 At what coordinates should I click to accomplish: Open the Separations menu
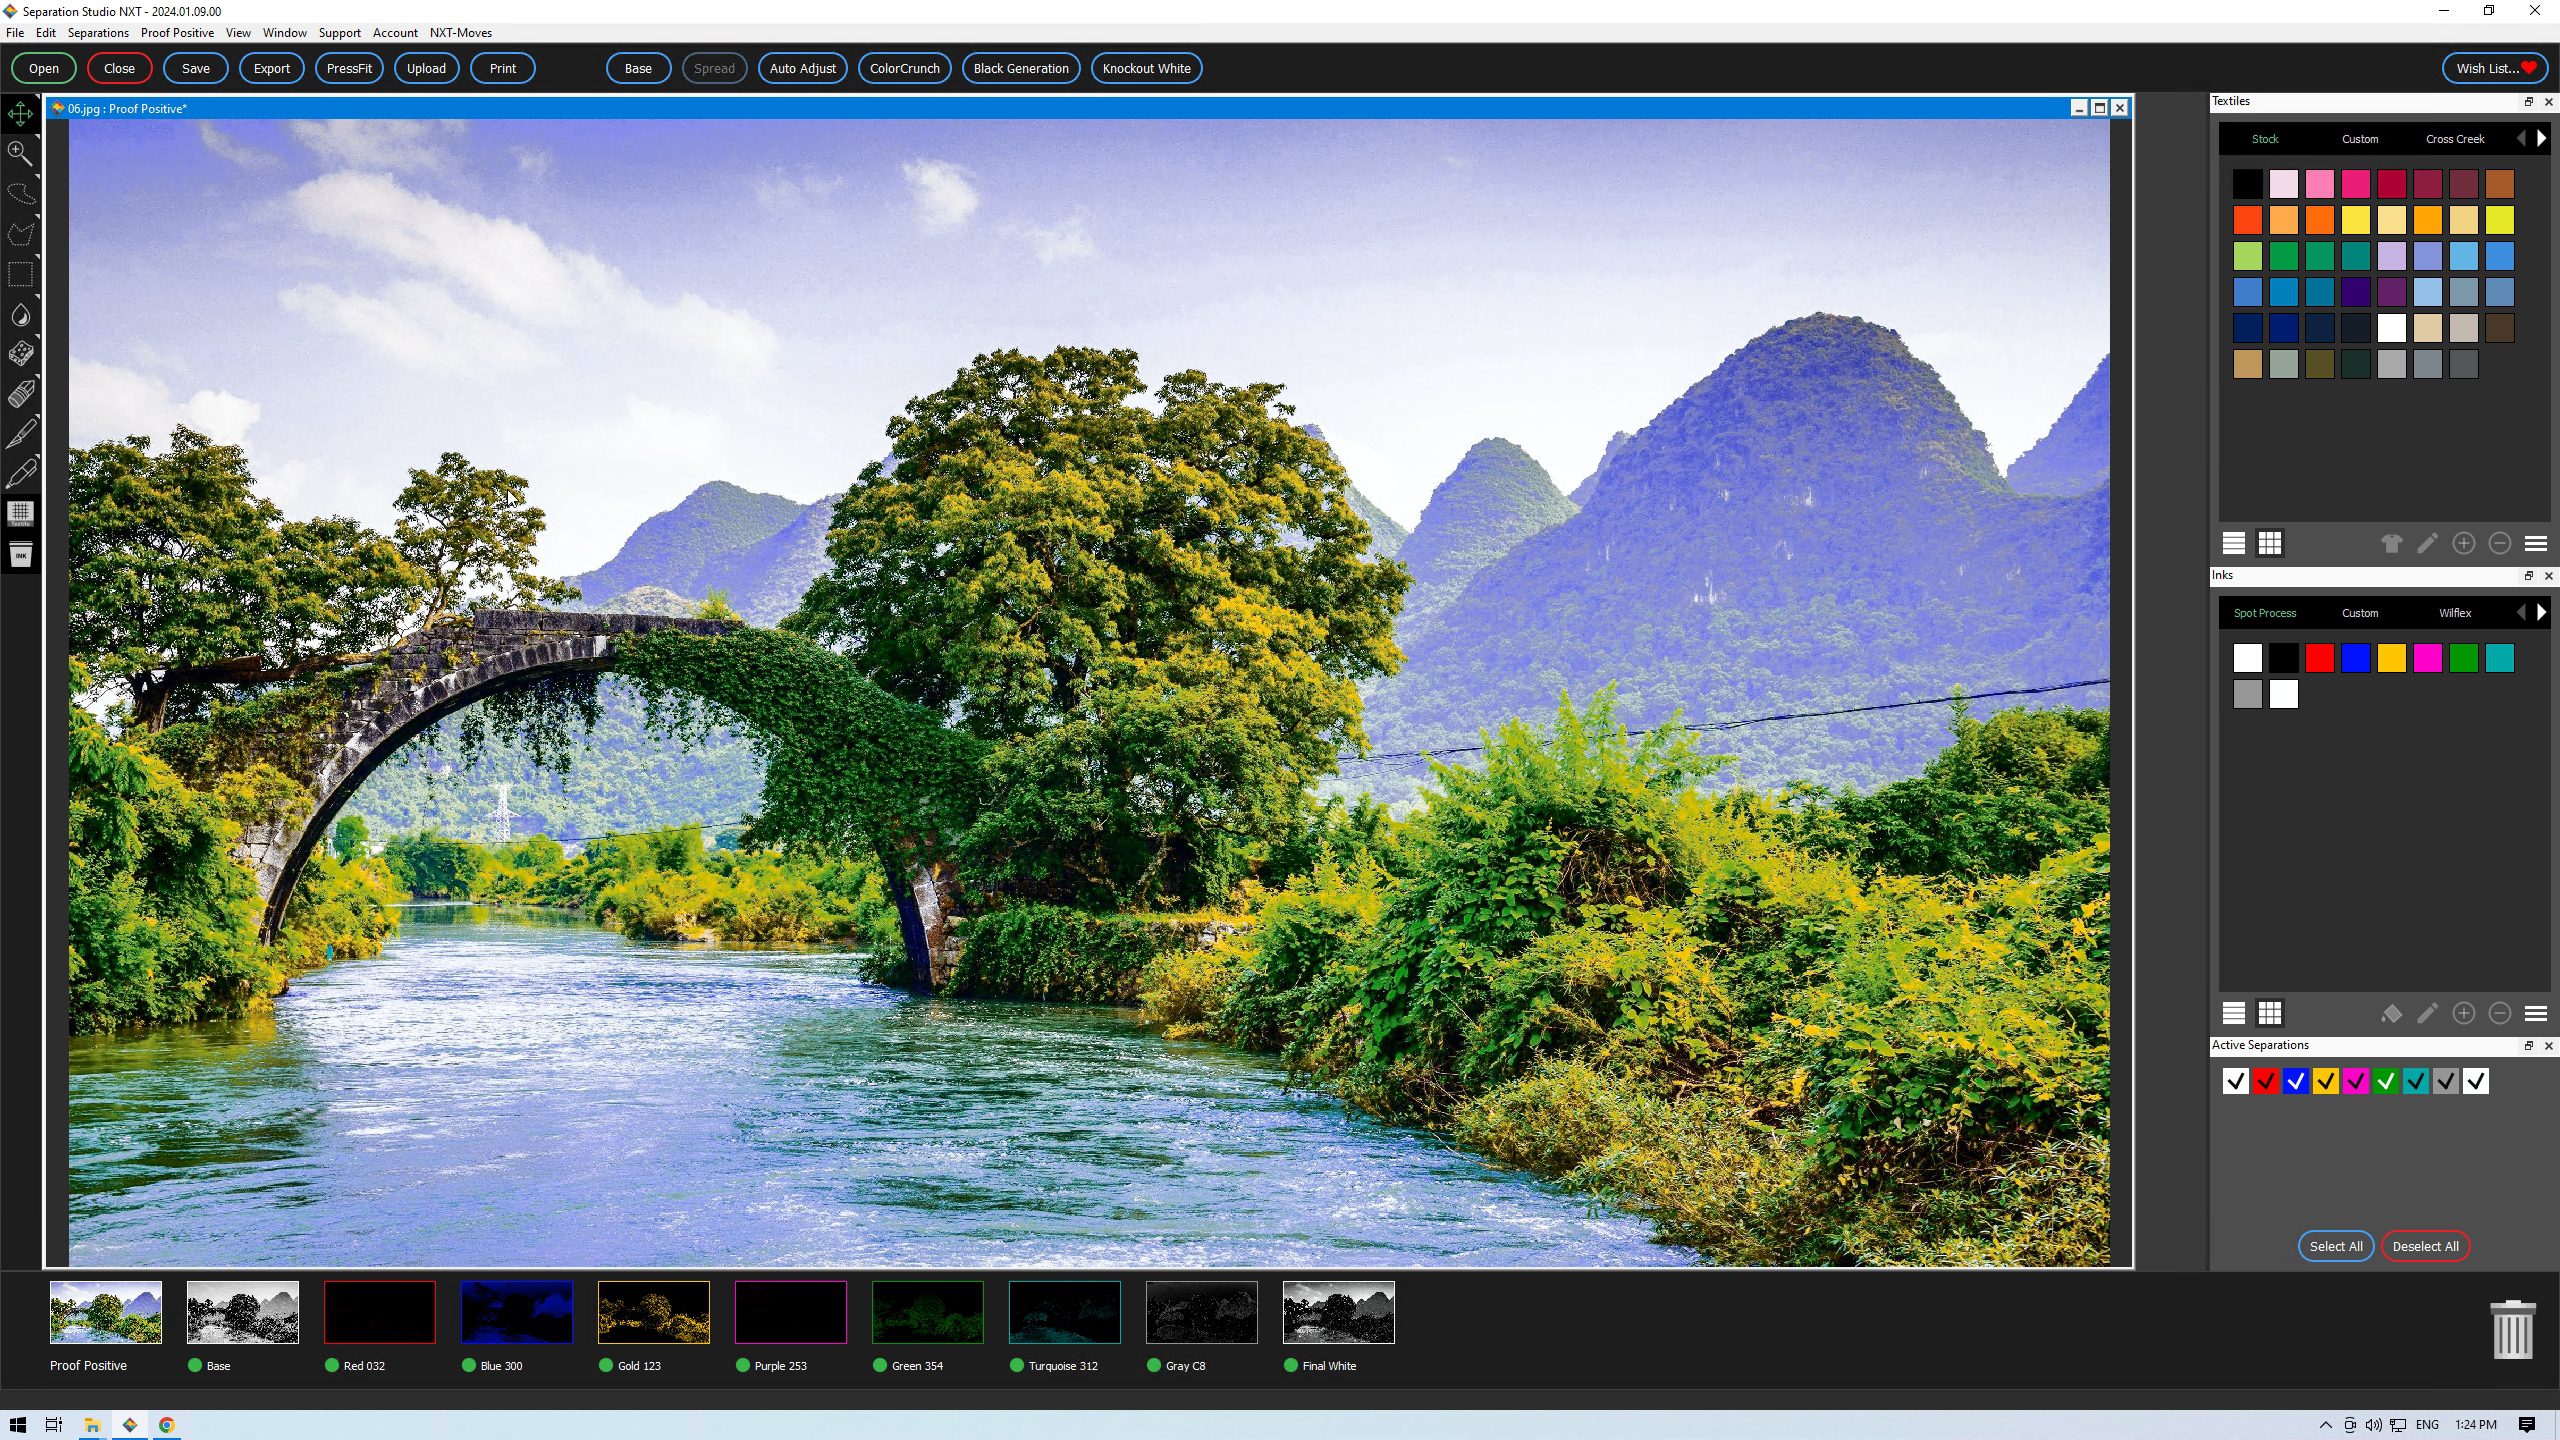pyautogui.click(x=98, y=33)
